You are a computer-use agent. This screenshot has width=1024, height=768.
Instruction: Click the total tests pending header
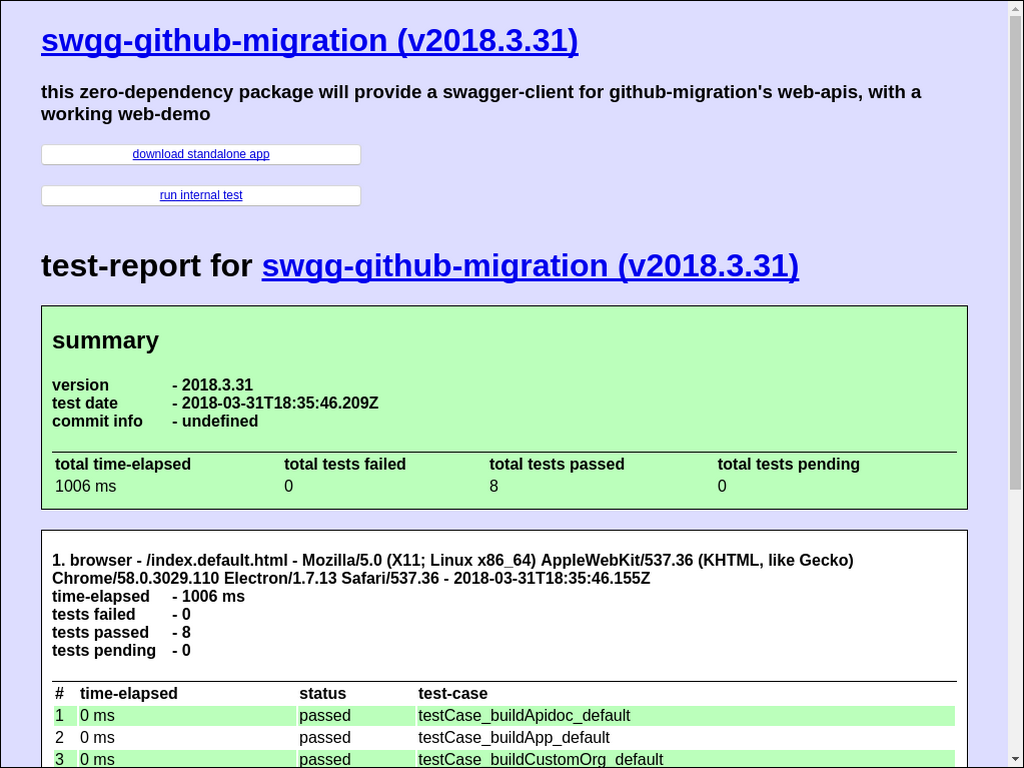click(789, 464)
